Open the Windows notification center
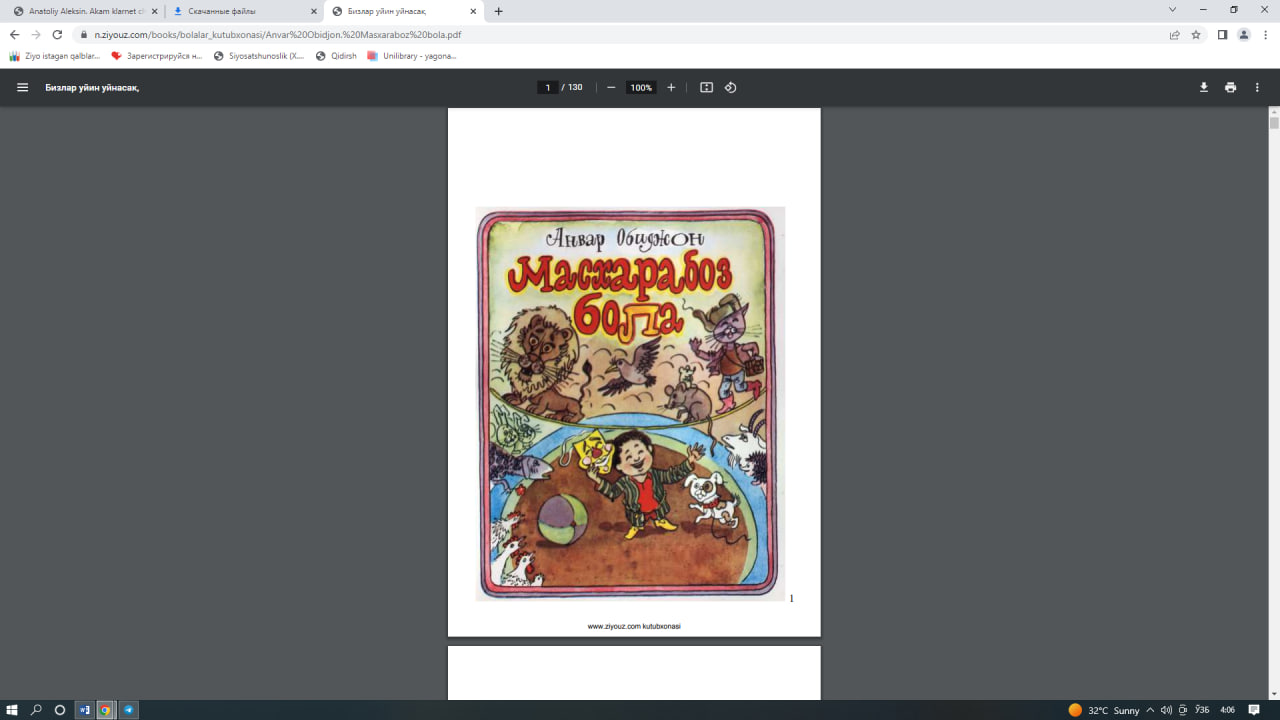 1254,710
